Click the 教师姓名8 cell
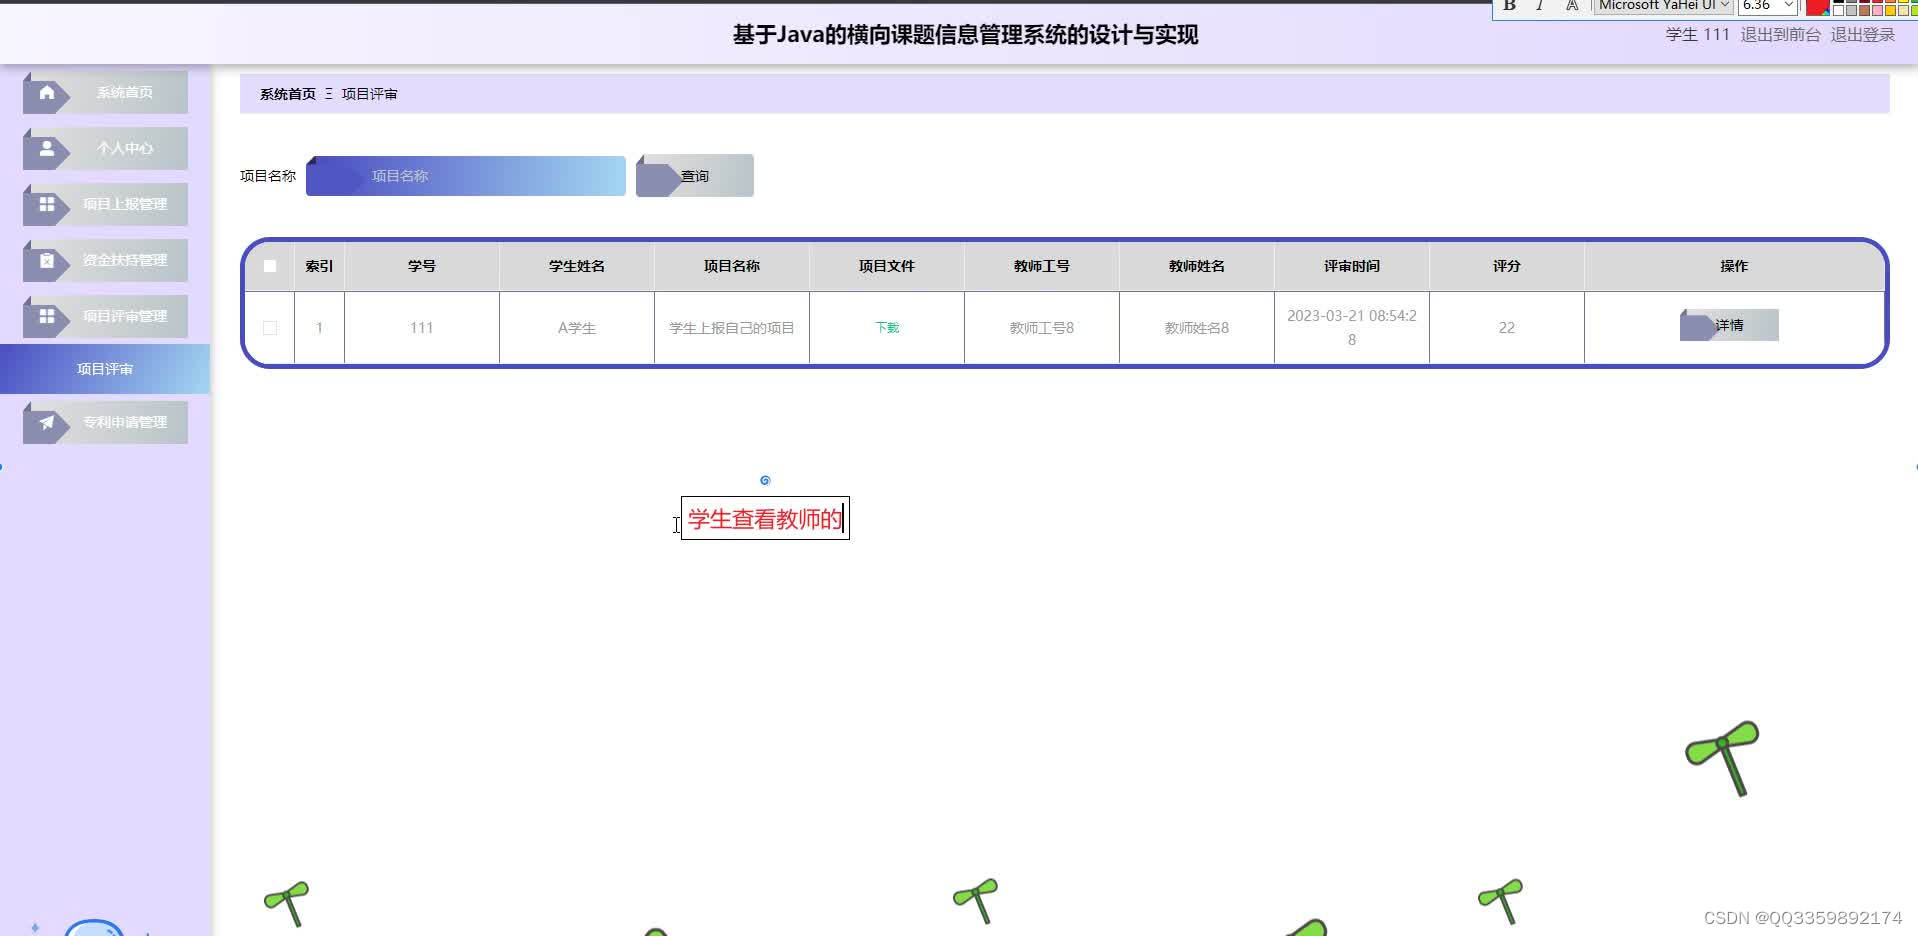 tap(1197, 328)
